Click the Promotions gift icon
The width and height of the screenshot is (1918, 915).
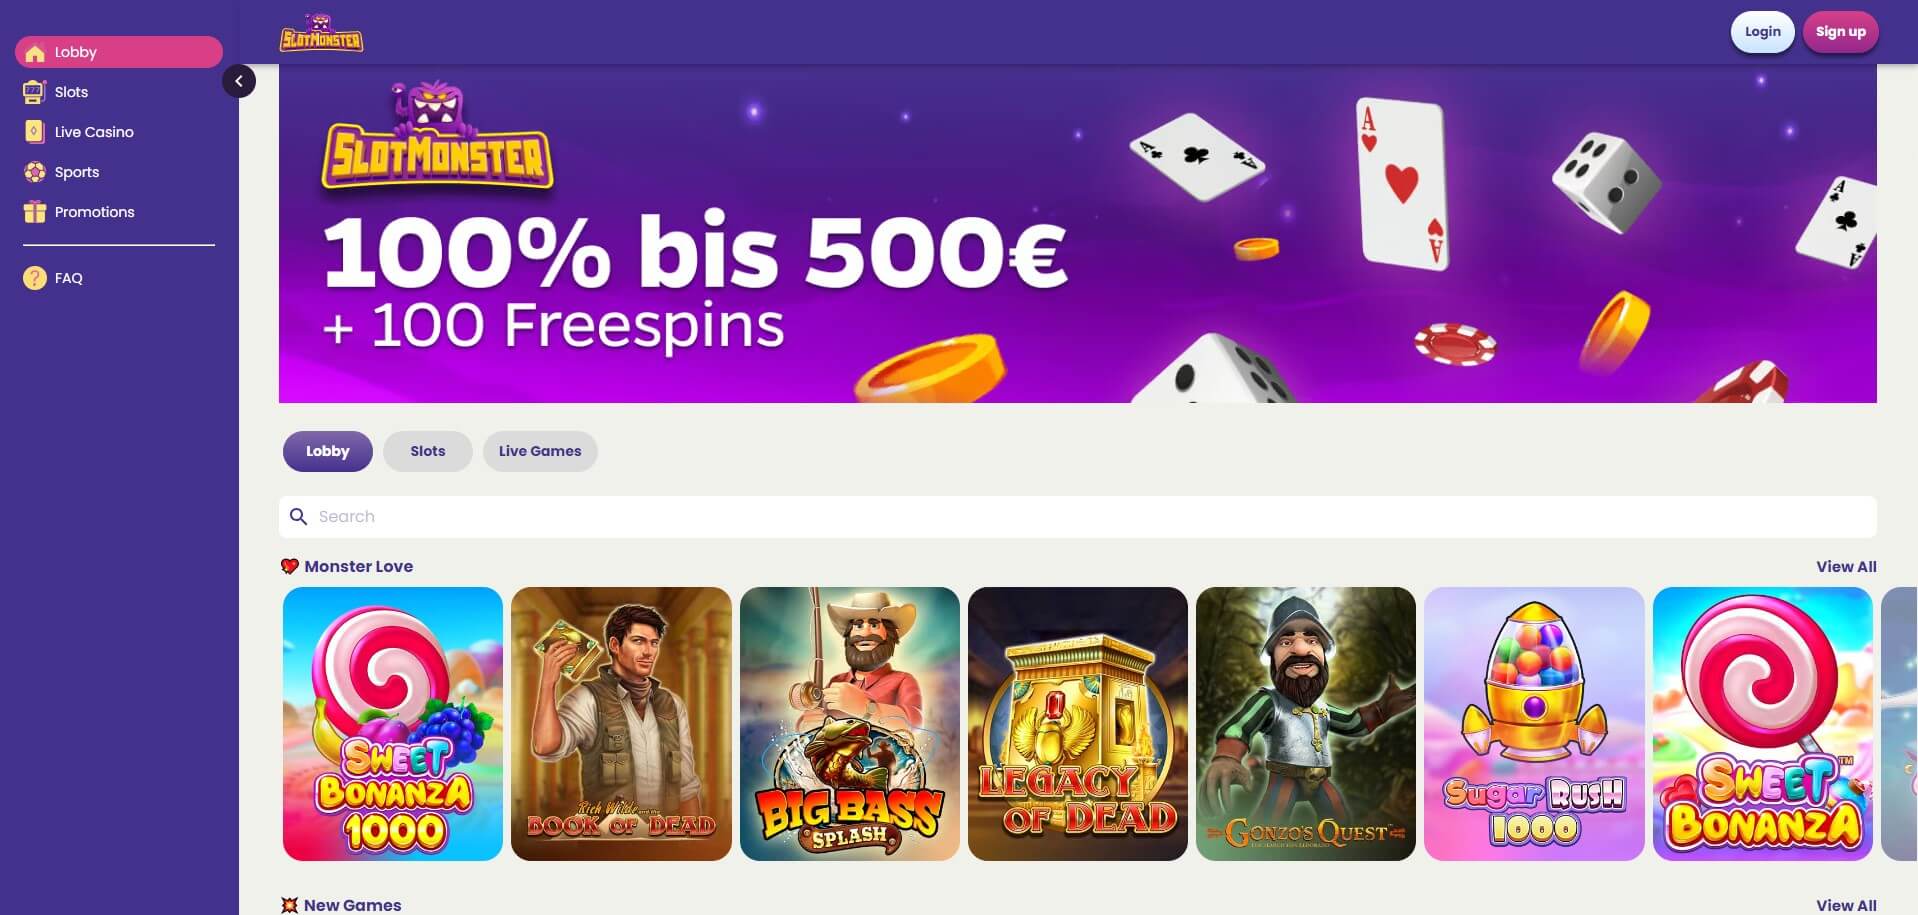[x=35, y=212]
